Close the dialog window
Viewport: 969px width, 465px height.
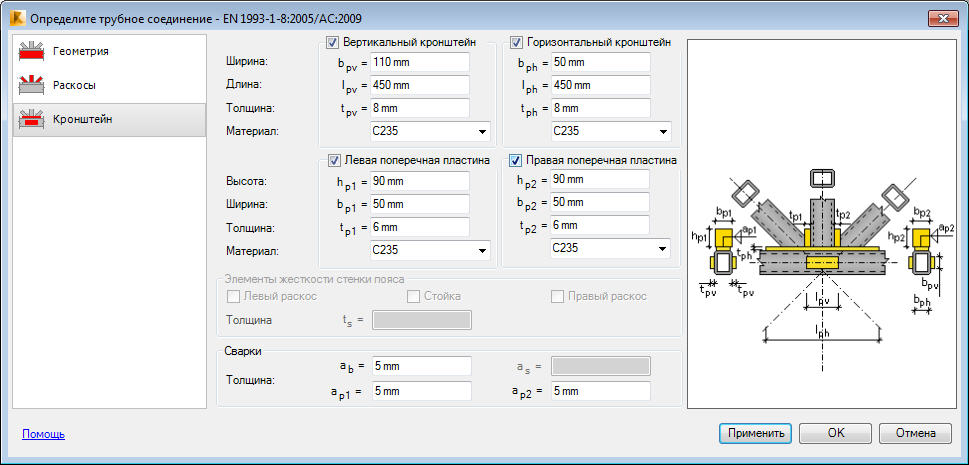[x=943, y=19]
